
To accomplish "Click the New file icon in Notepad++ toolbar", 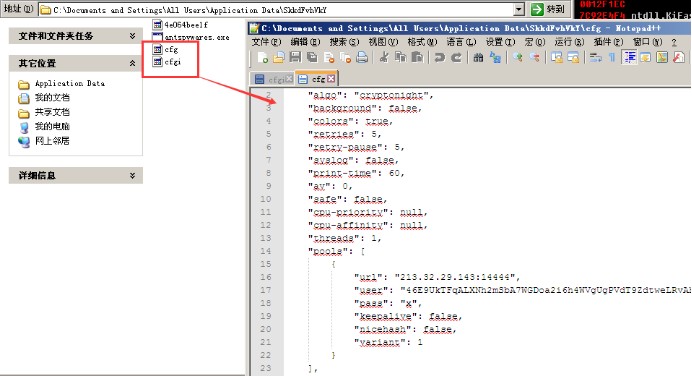I will click(x=263, y=57).
